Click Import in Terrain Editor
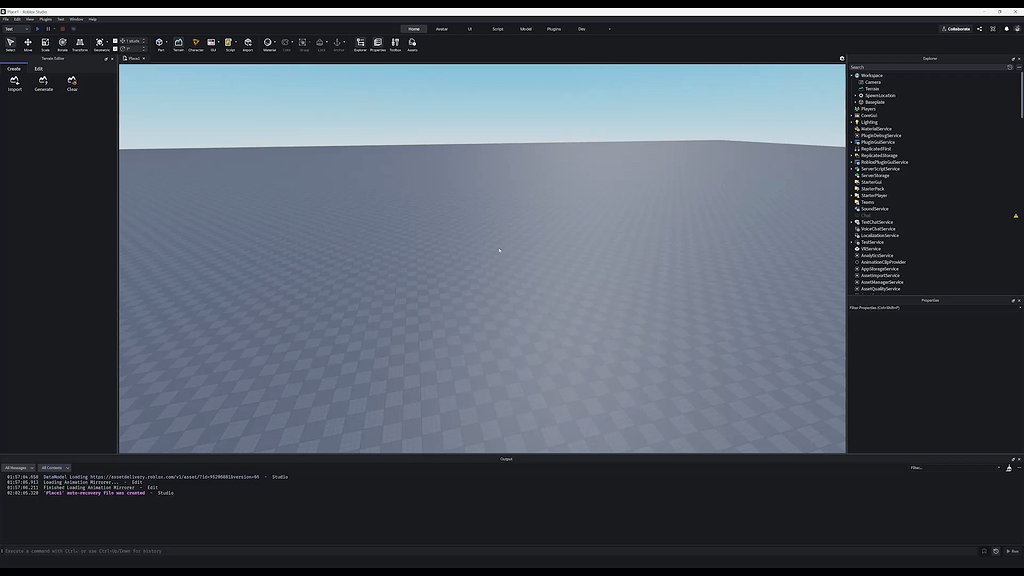 (x=14, y=84)
